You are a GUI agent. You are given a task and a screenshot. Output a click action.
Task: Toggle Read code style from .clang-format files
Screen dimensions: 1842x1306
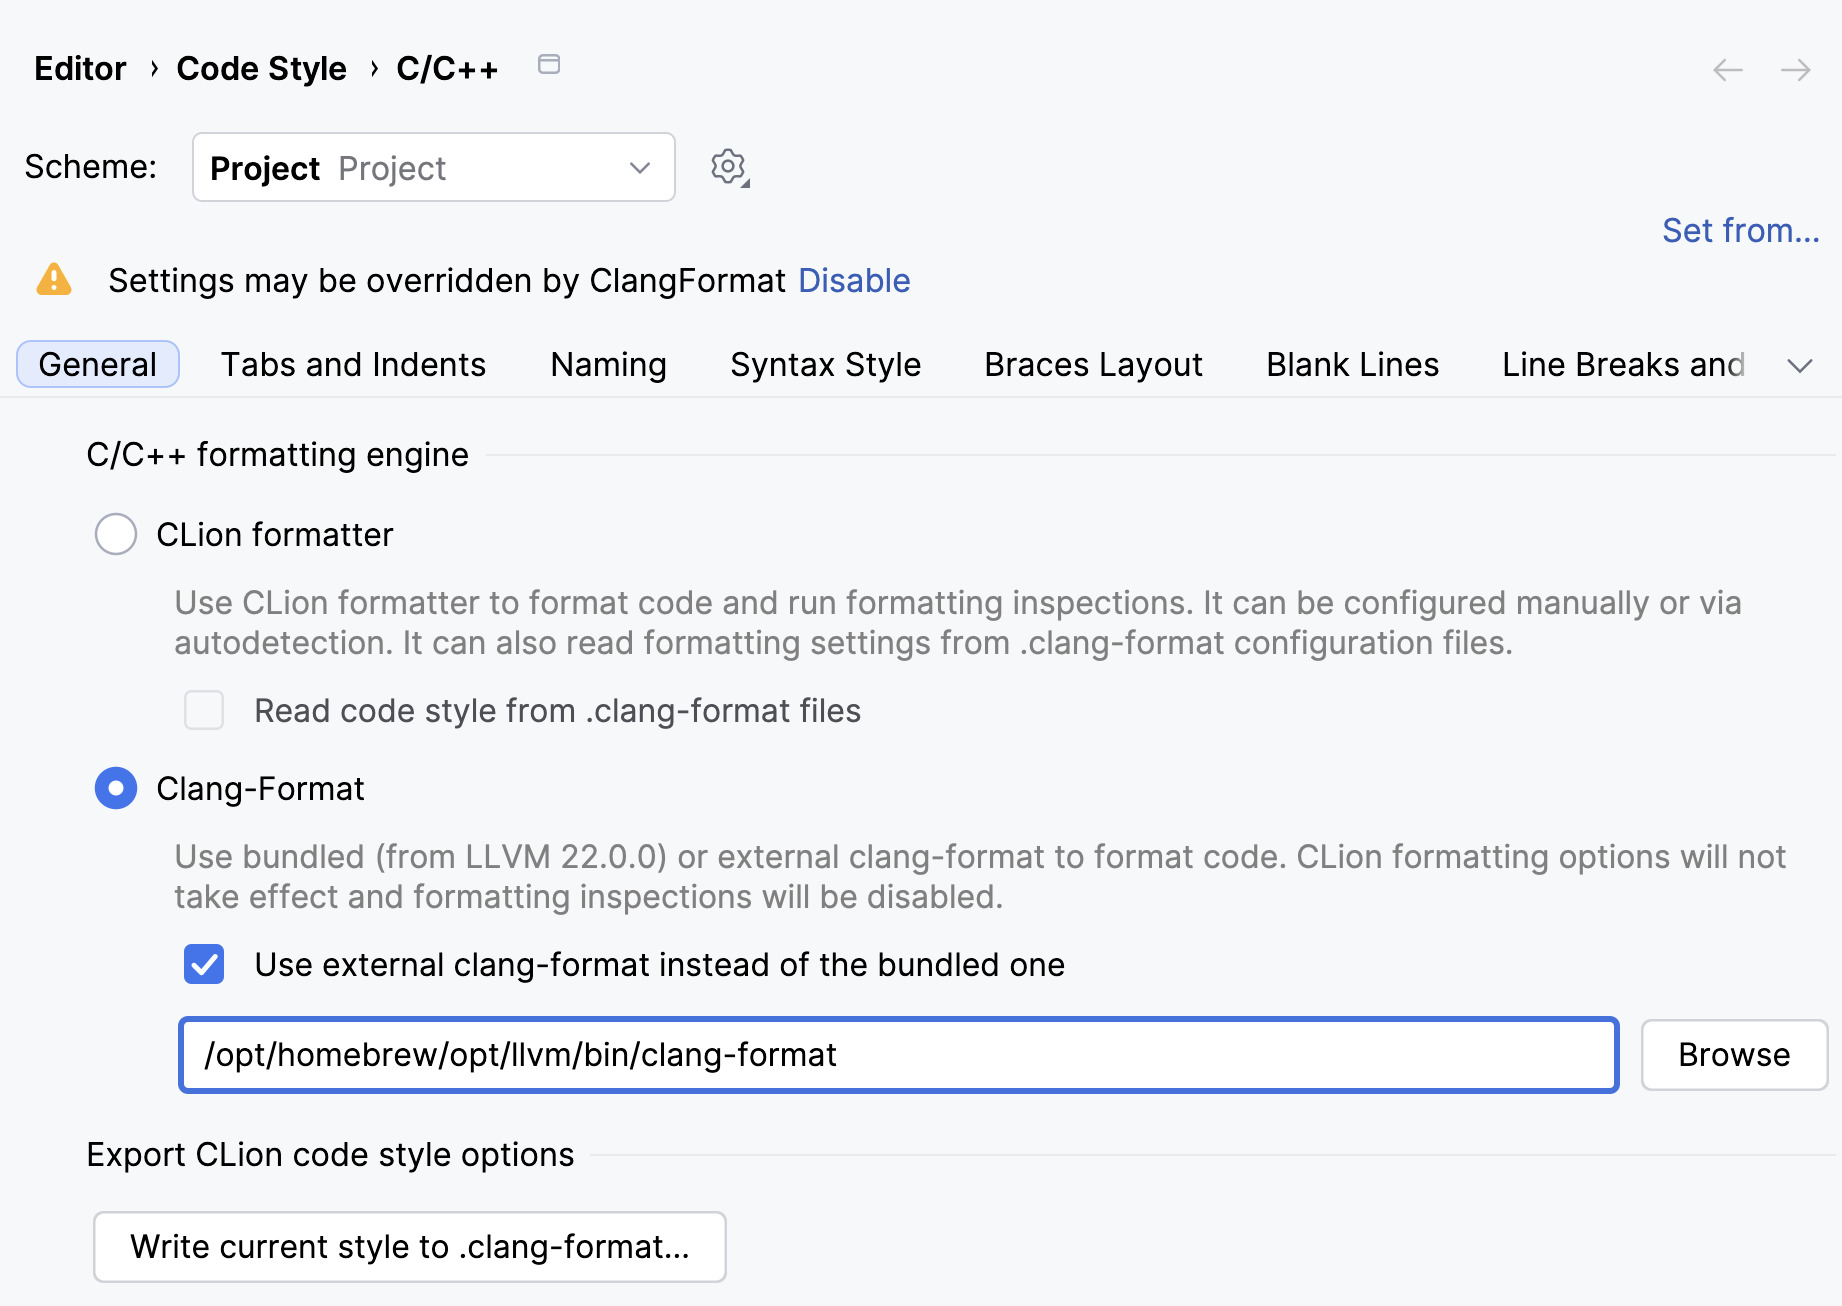(204, 710)
